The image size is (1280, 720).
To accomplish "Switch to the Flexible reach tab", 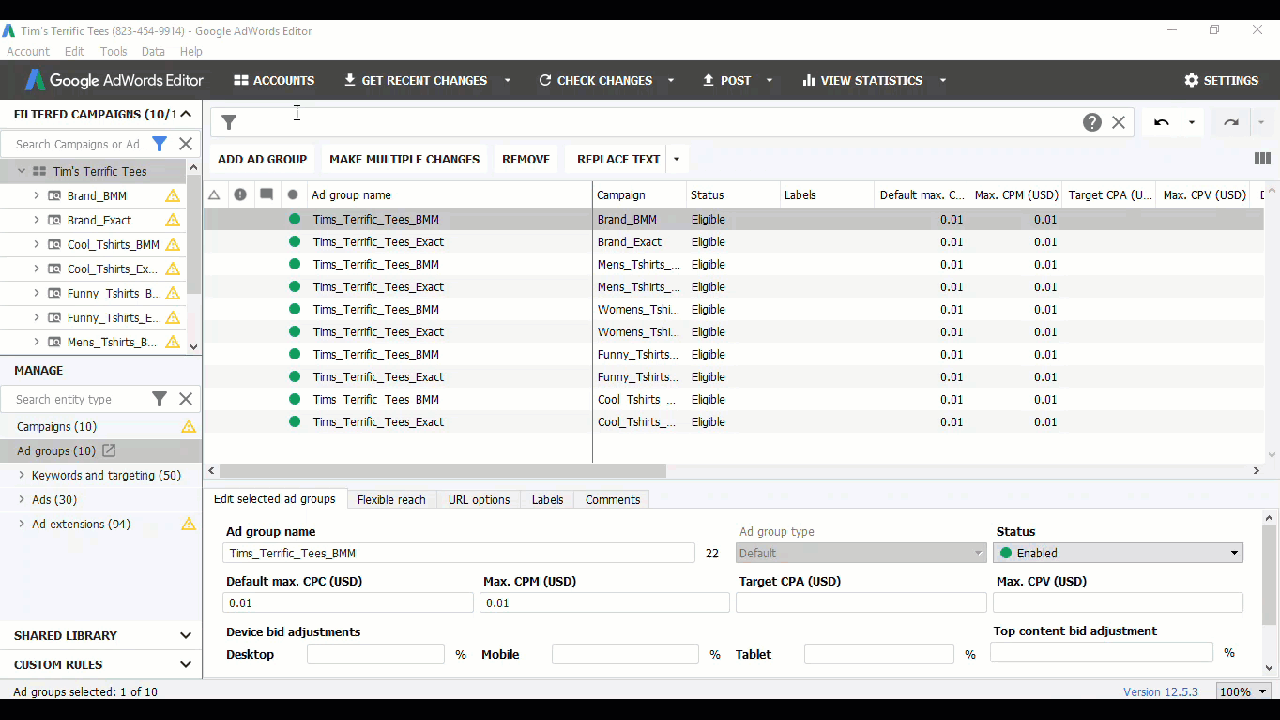I will (x=391, y=499).
